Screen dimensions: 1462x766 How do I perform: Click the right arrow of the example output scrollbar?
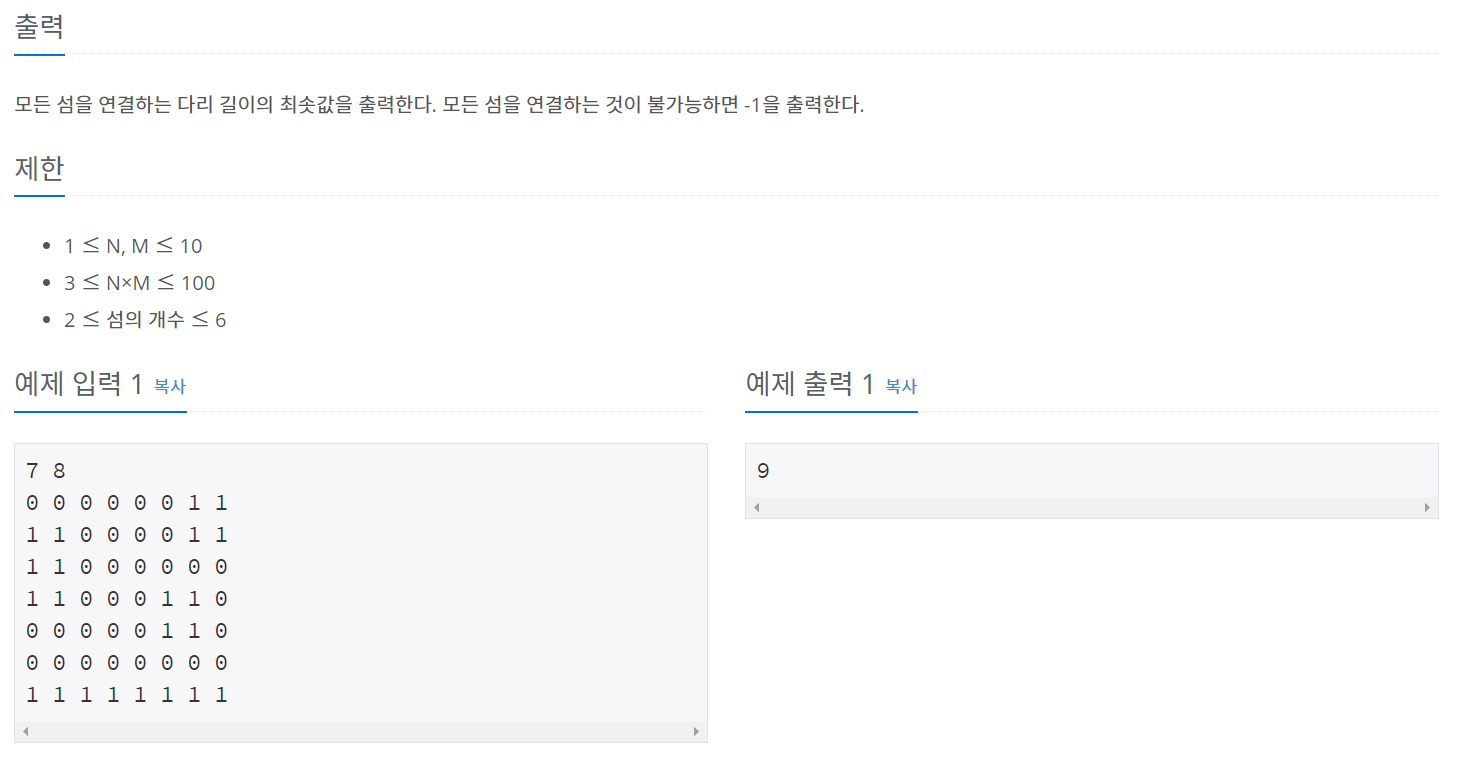click(1428, 508)
